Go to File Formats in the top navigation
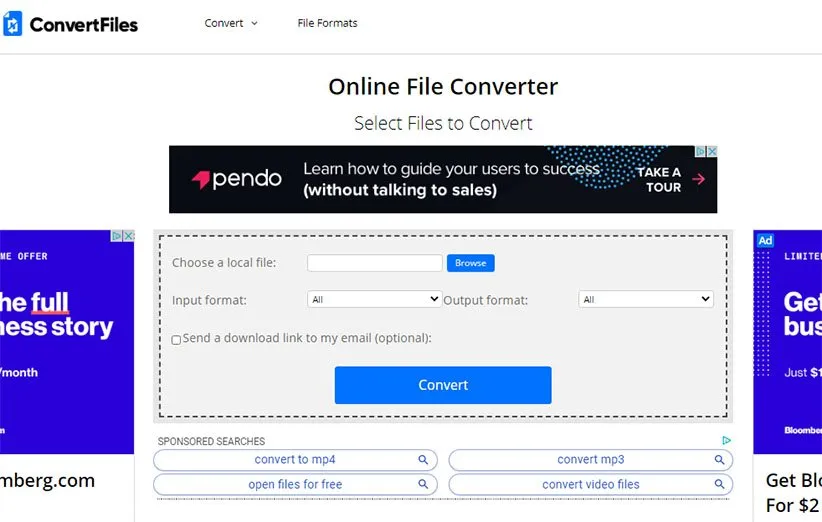 (x=327, y=23)
